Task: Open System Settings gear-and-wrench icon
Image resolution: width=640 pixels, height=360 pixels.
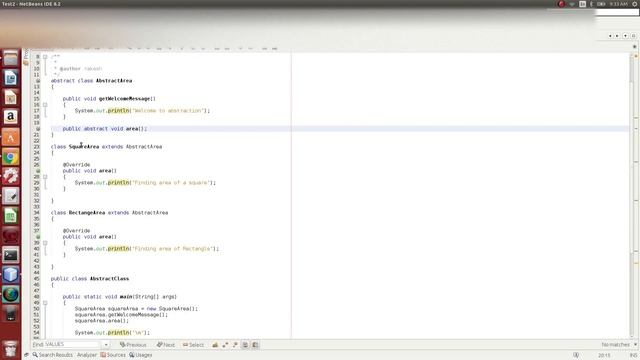Action: (11, 176)
